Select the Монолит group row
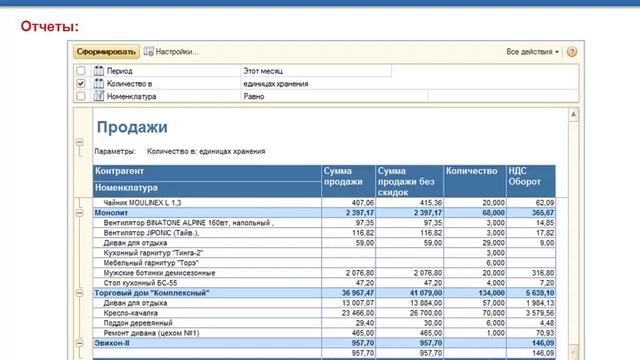640x360 pixels. 324,213
